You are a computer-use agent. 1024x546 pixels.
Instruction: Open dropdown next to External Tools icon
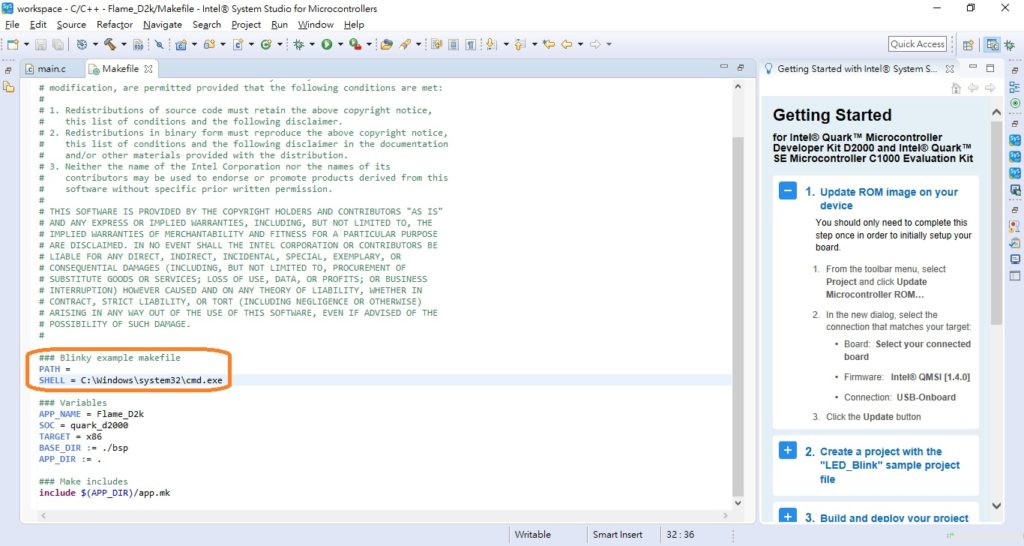point(368,44)
